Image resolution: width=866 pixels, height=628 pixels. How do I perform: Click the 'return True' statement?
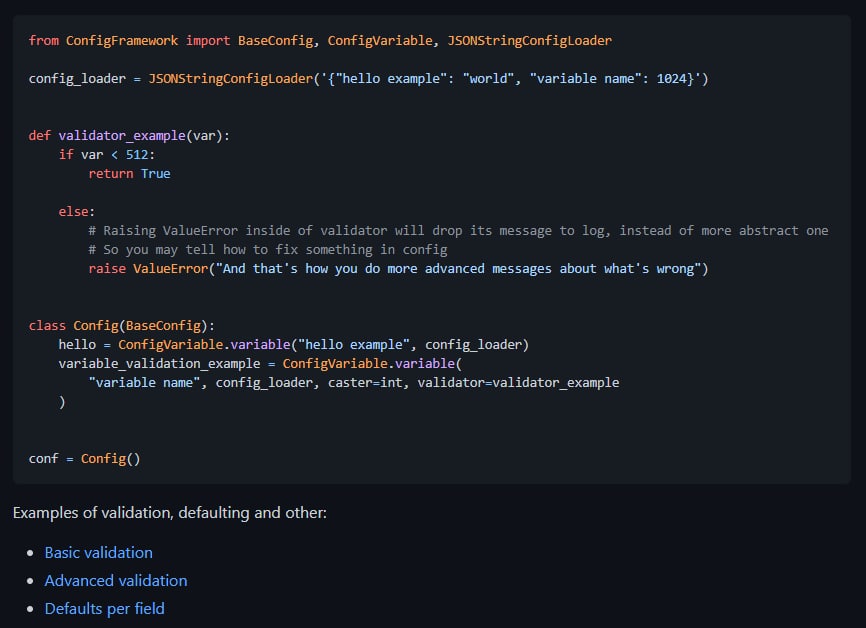(x=129, y=173)
